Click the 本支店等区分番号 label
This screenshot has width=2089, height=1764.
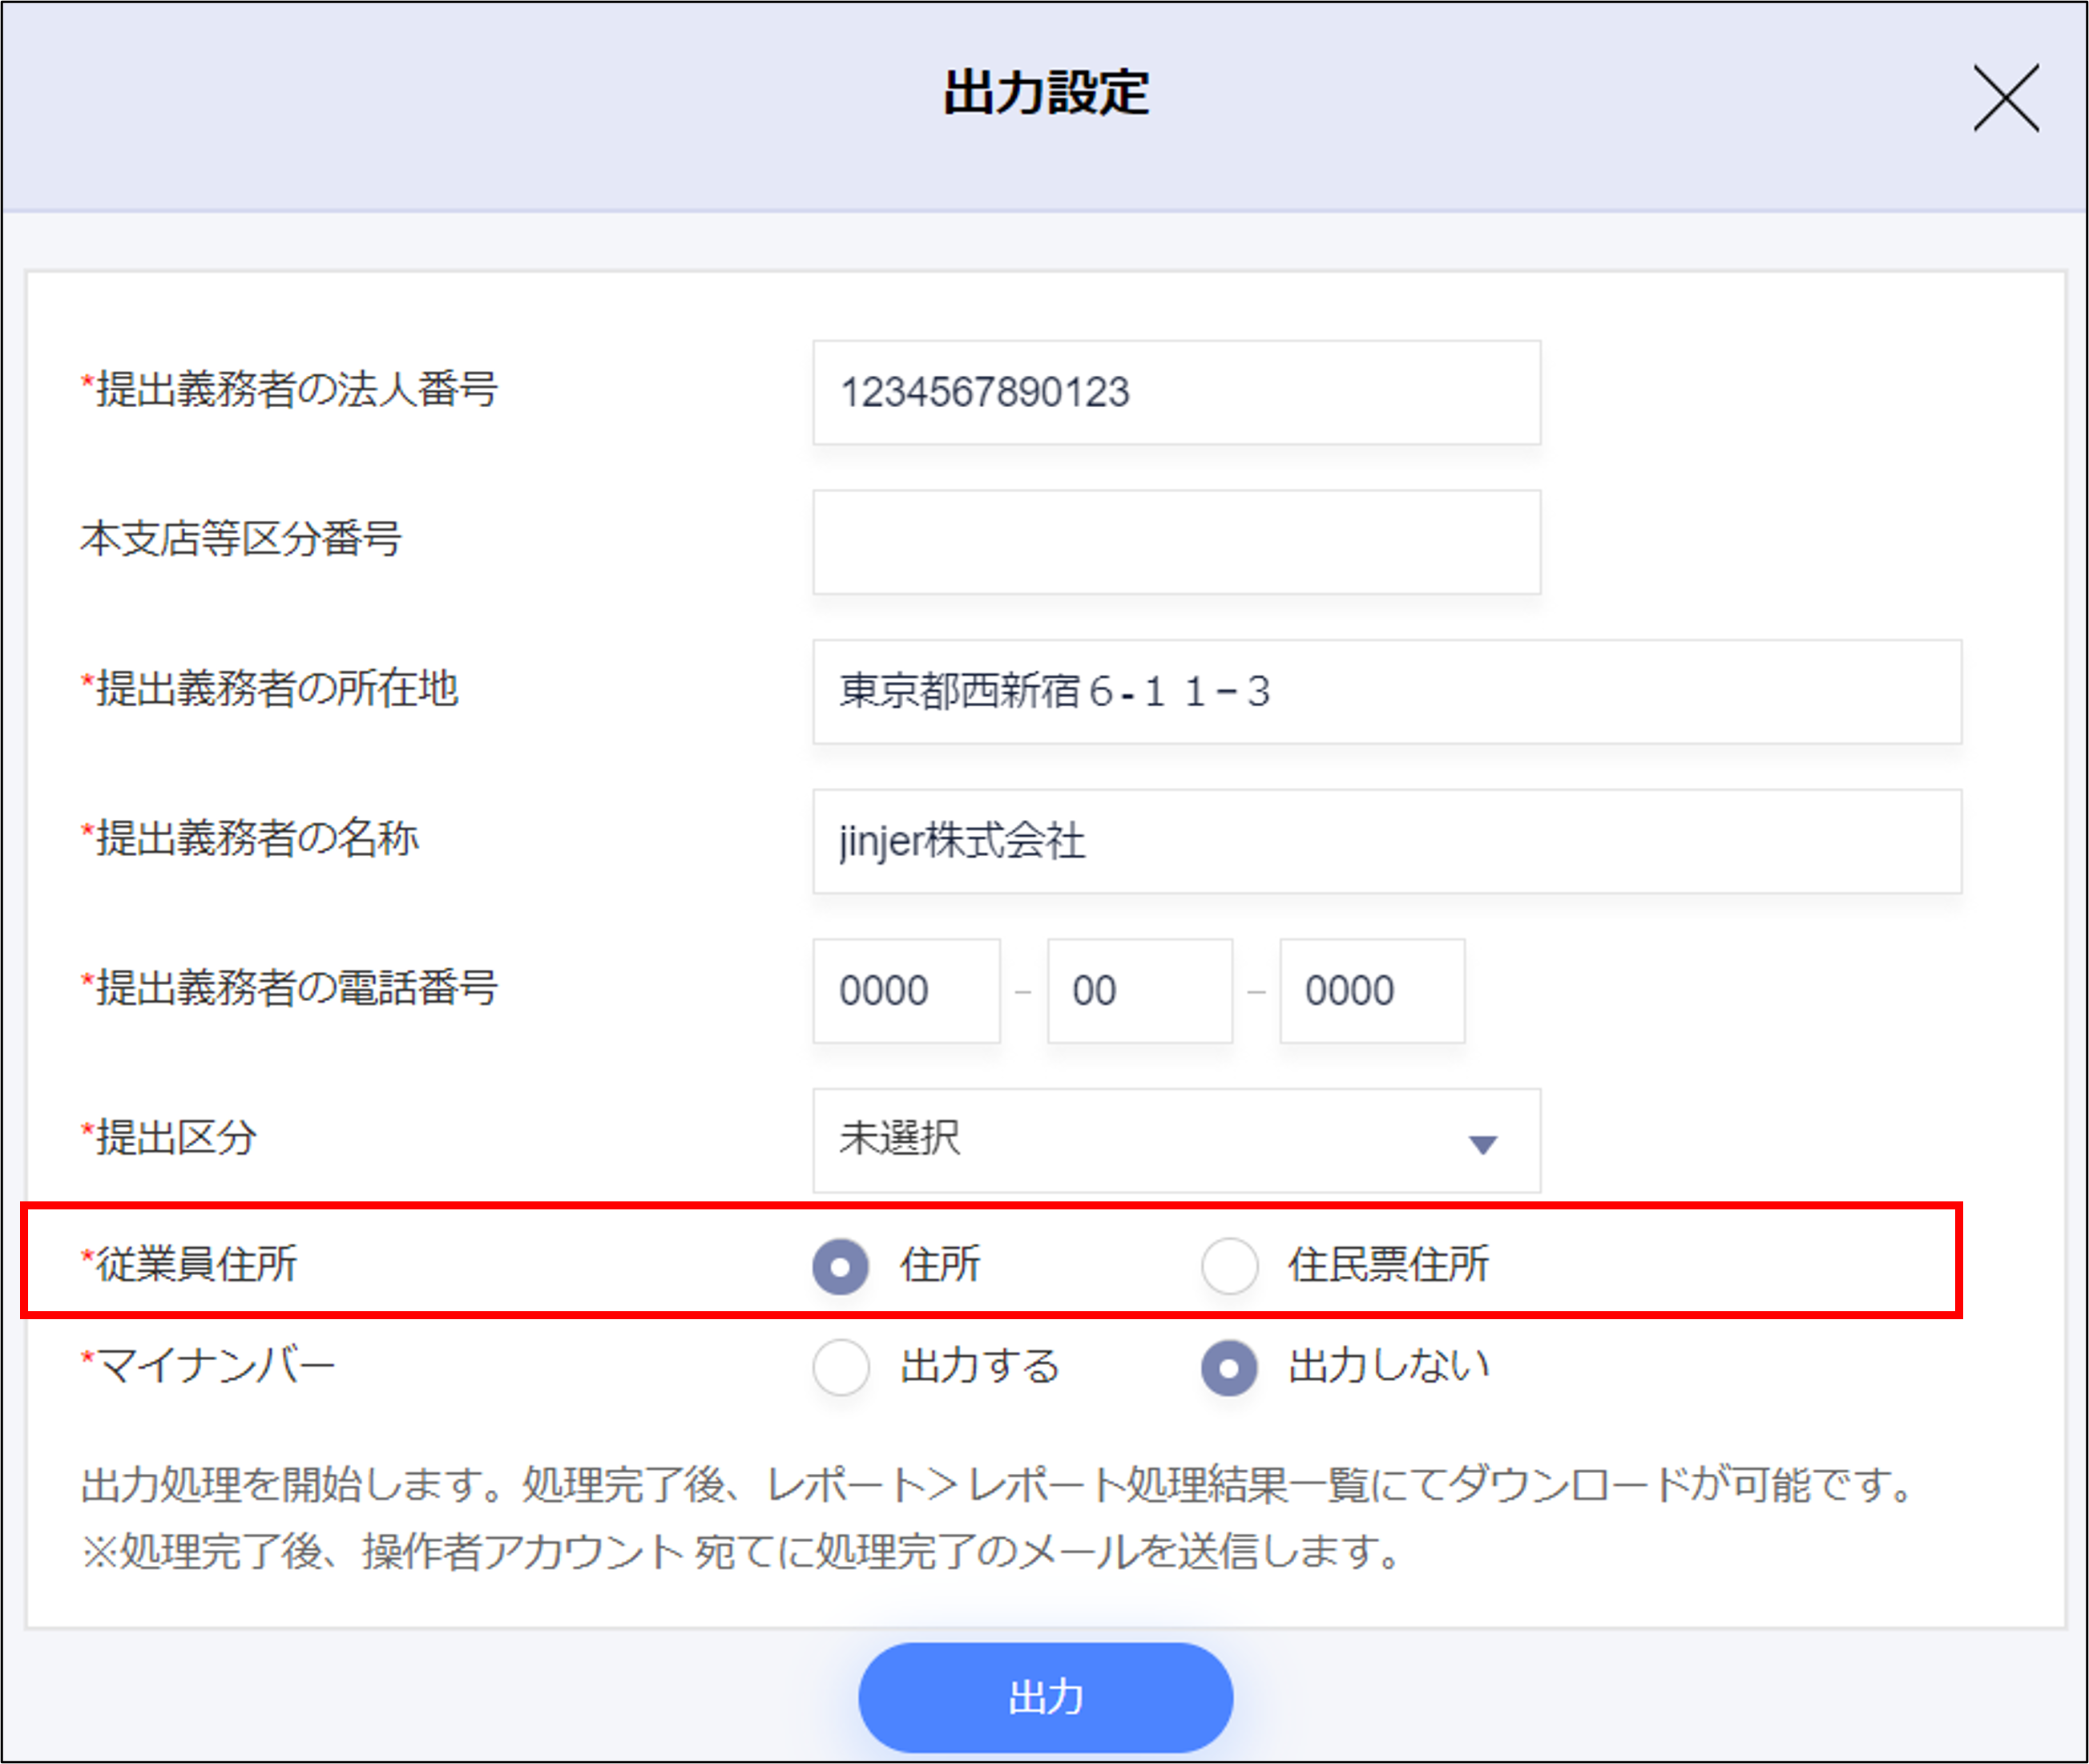241,539
